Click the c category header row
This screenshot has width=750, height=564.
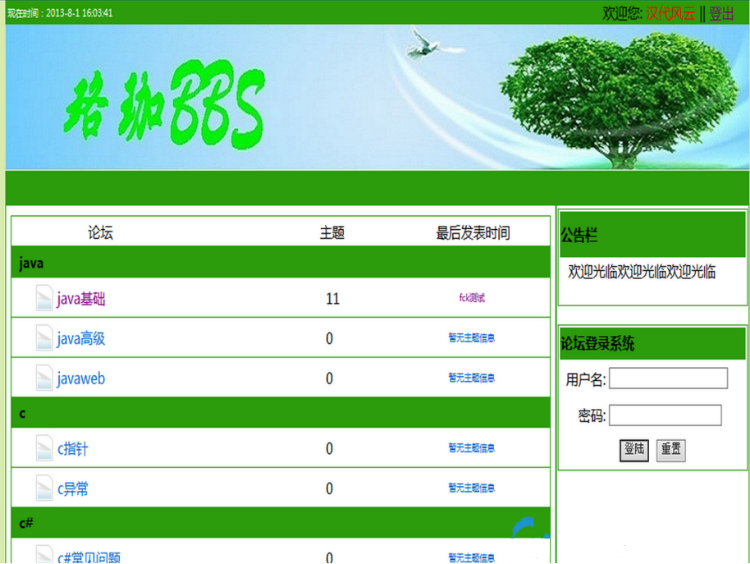click(x=280, y=413)
